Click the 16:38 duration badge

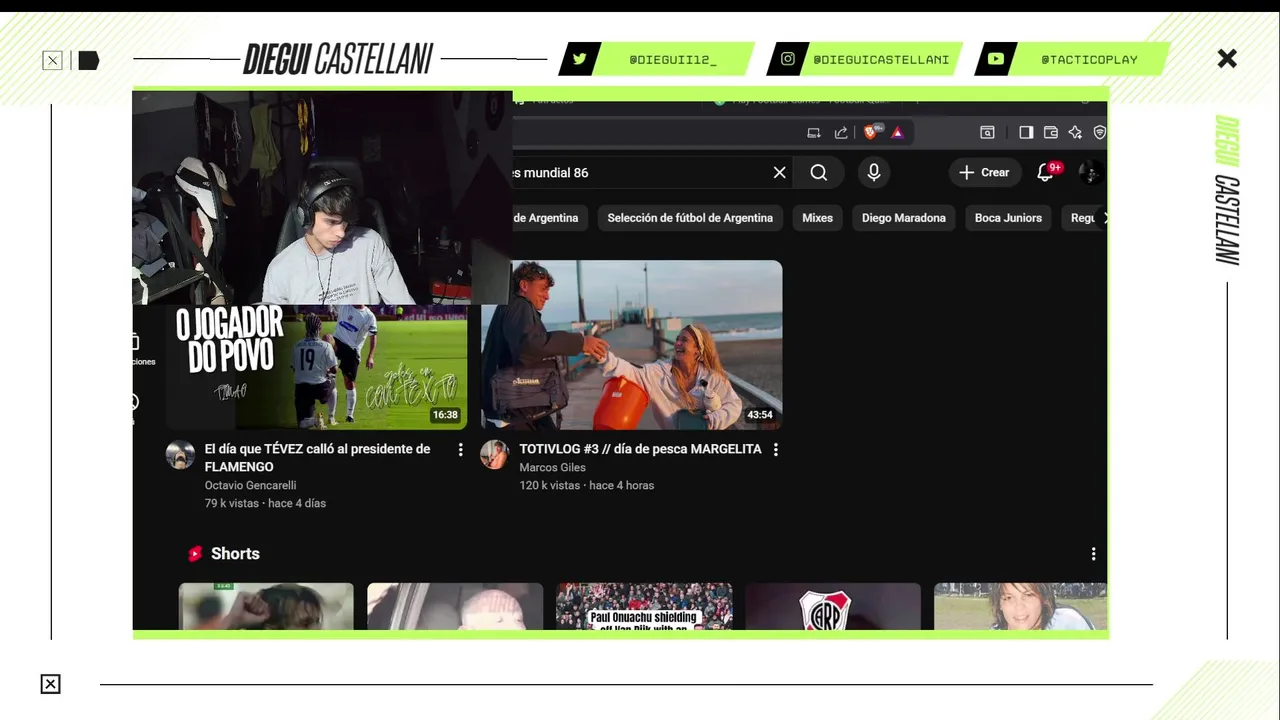click(x=445, y=415)
